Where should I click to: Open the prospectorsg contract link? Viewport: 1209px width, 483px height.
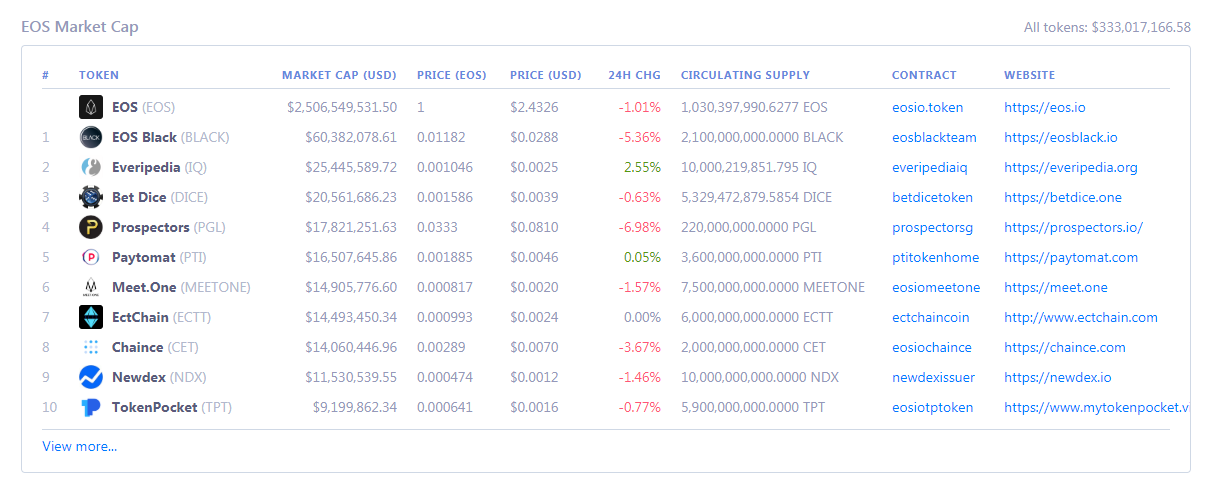(x=933, y=227)
